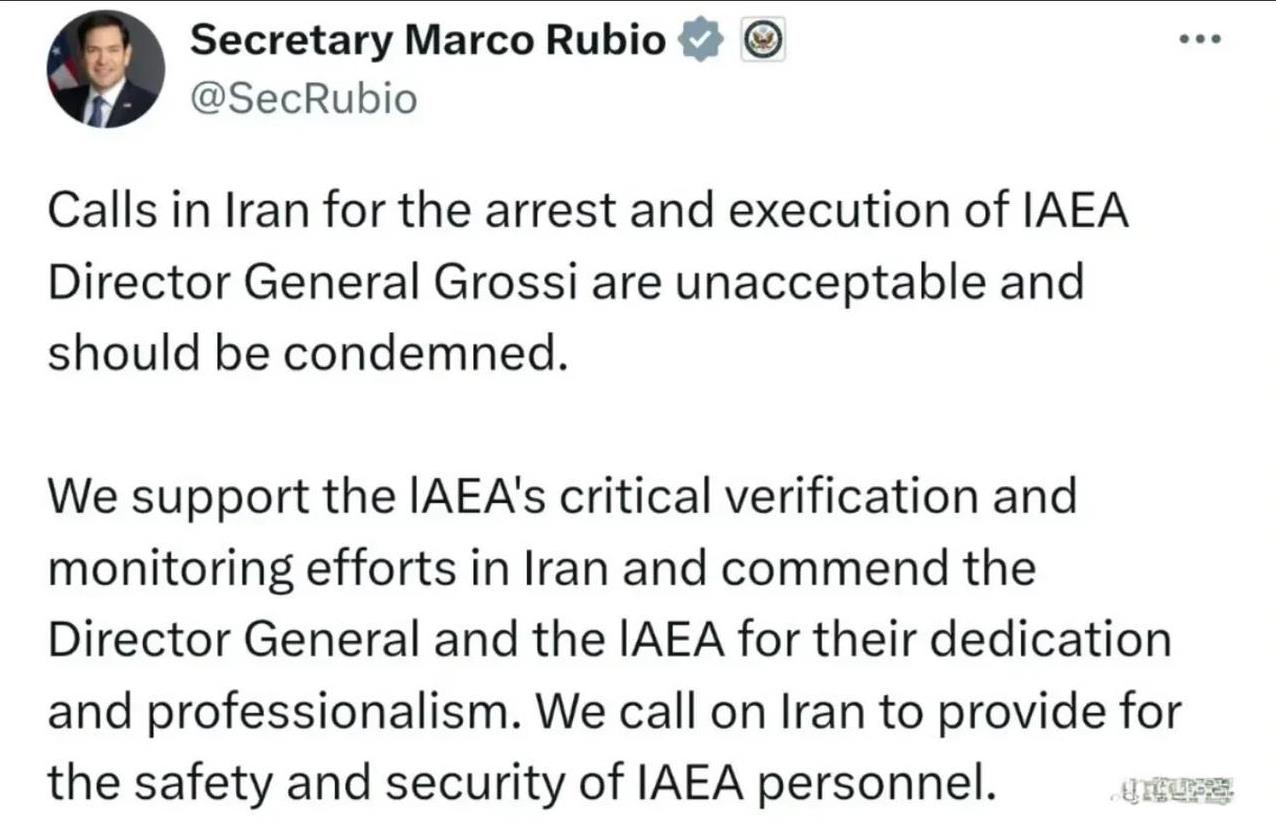The width and height of the screenshot is (1276, 830).
Task: Click the government seal affiliation badge
Action: click(763, 42)
